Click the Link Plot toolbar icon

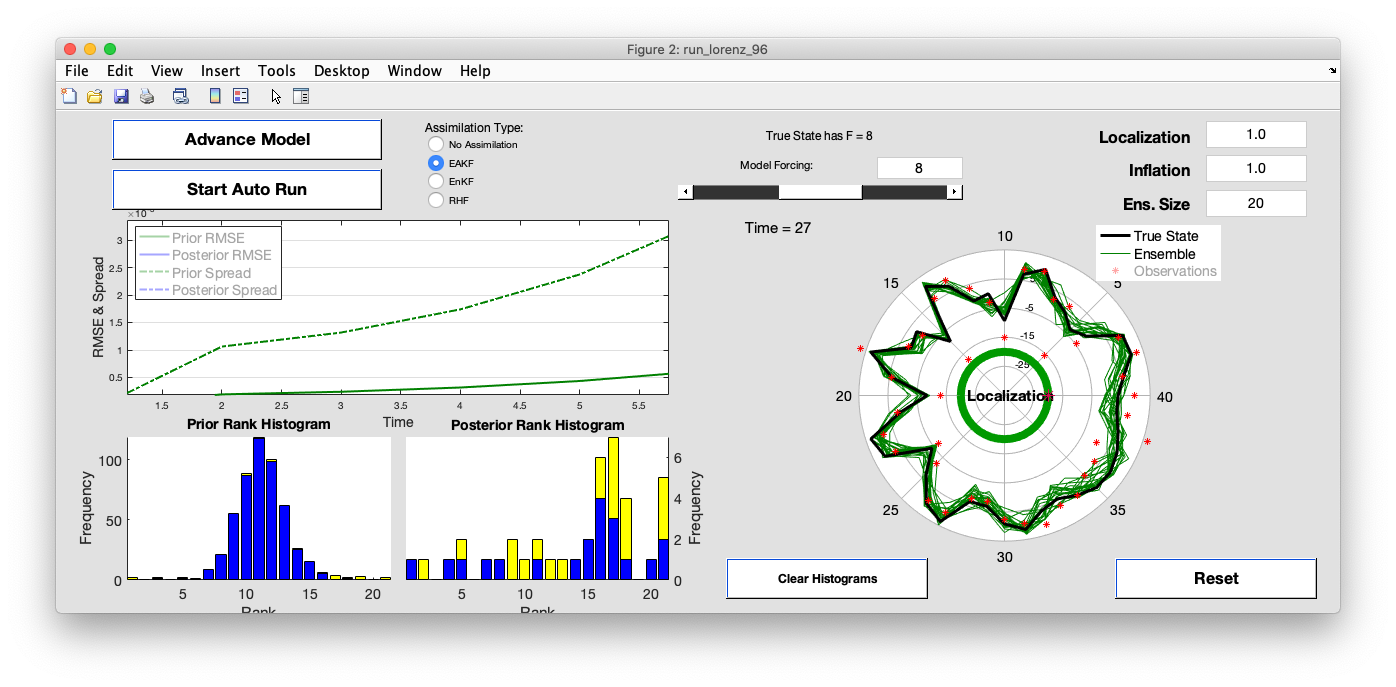click(180, 96)
